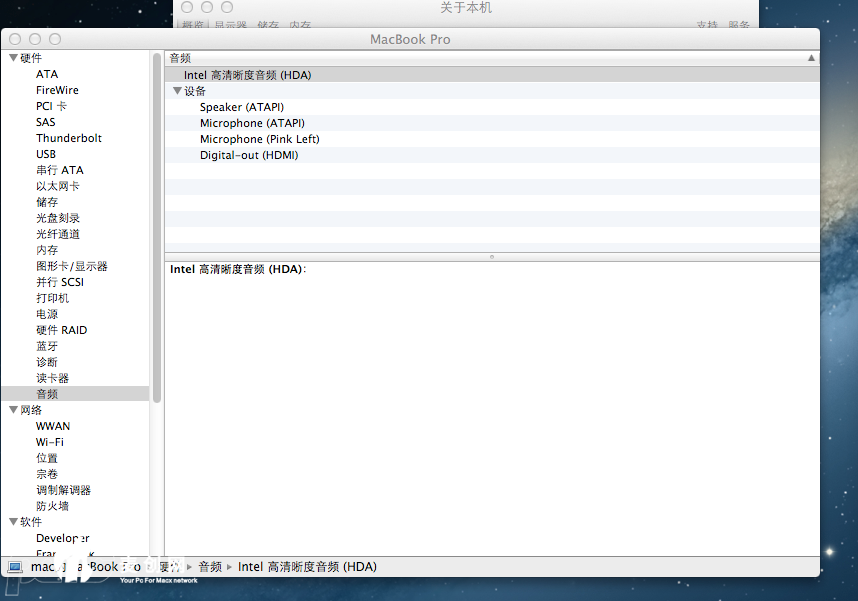
Task: Select the Digital-out (HDMI) device
Action: tap(249, 155)
